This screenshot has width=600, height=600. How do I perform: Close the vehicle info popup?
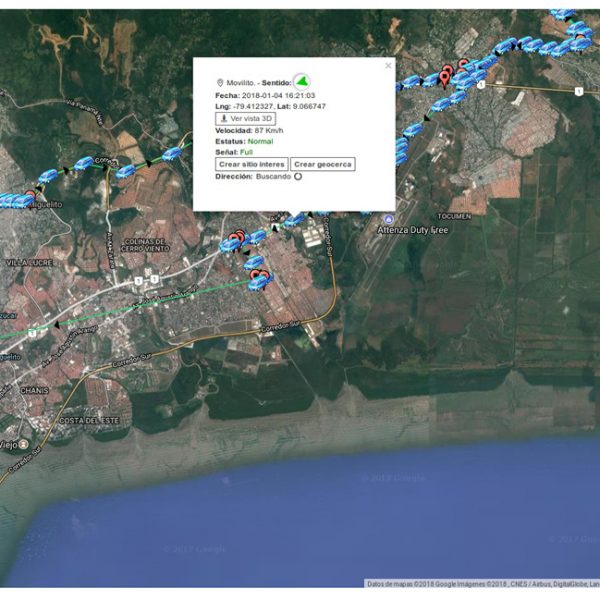pos(388,66)
